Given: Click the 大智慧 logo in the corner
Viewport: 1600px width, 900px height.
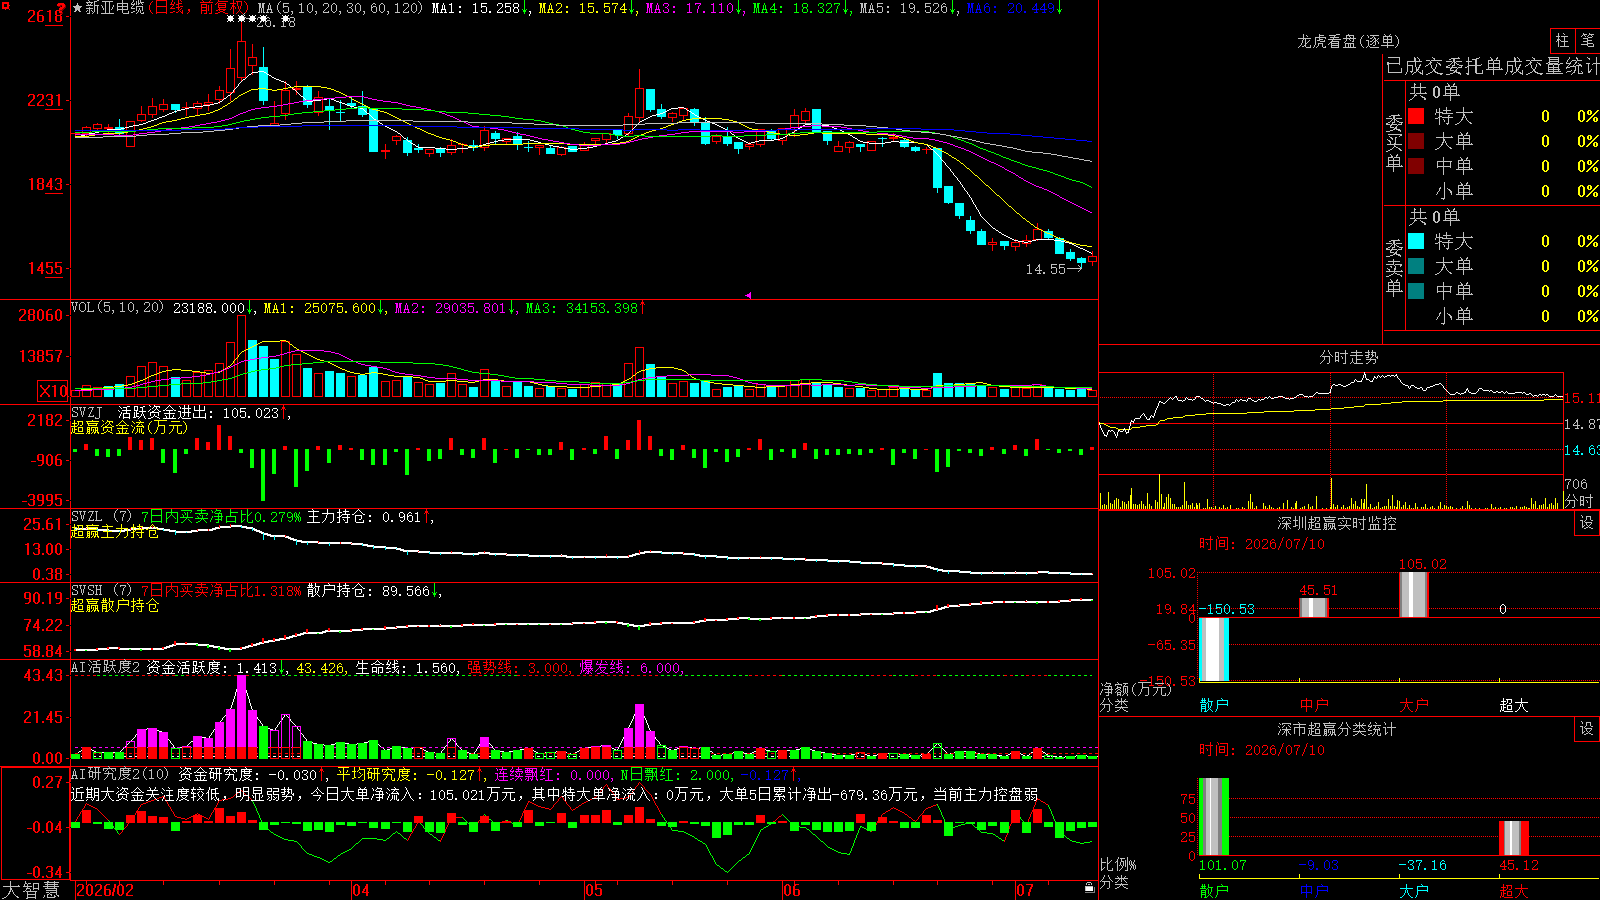Looking at the screenshot, I should [x=31, y=890].
